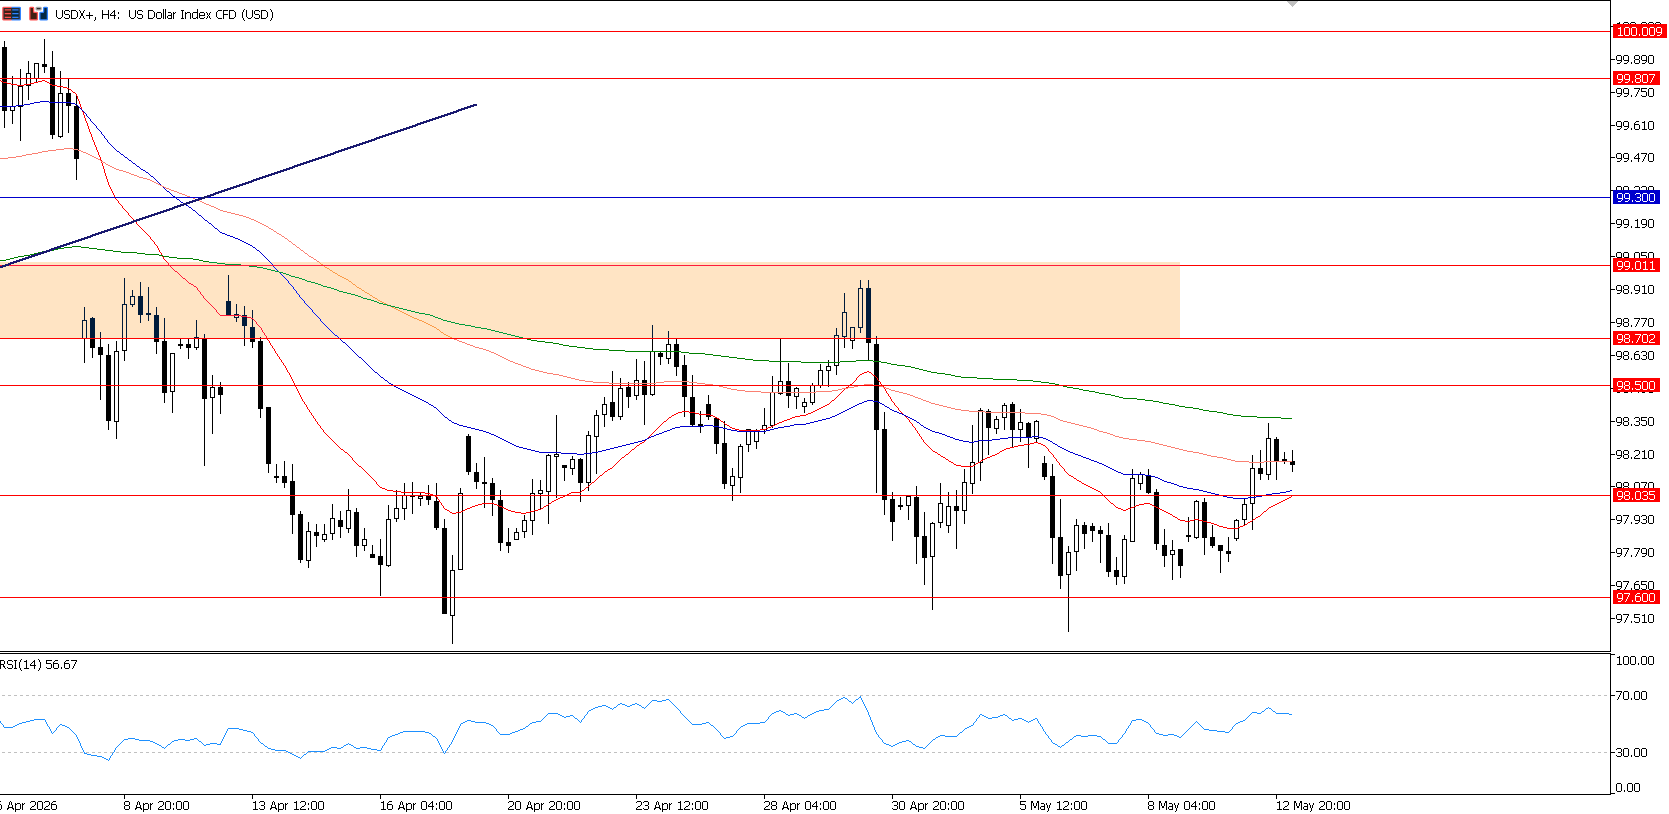Click the 99.807 red price label
The image size is (1669, 814).
tap(1636, 78)
